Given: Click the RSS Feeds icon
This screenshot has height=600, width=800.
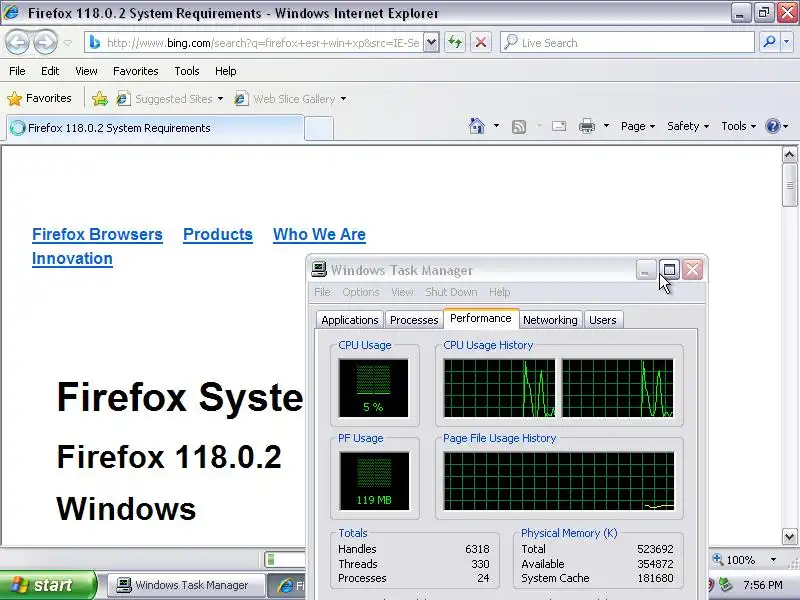Looking at the screenshot, I should 518,127.
